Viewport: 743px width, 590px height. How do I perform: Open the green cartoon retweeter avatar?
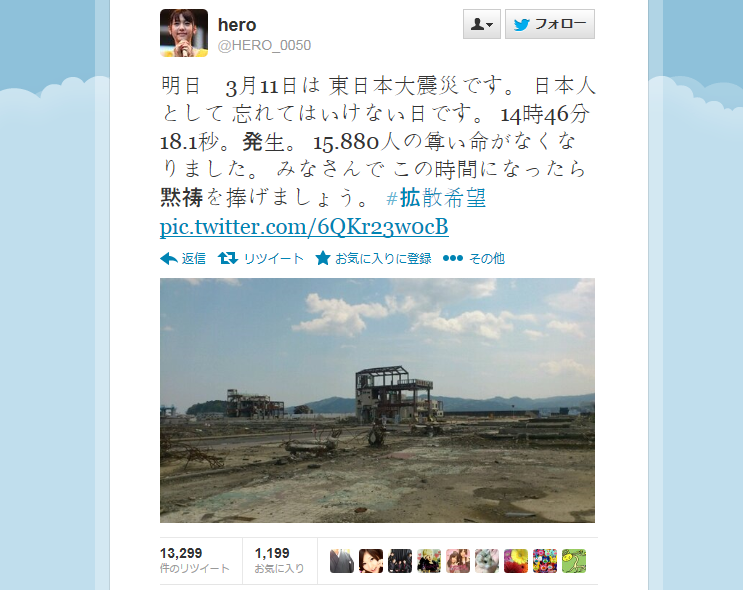click(x=574, y=561)
